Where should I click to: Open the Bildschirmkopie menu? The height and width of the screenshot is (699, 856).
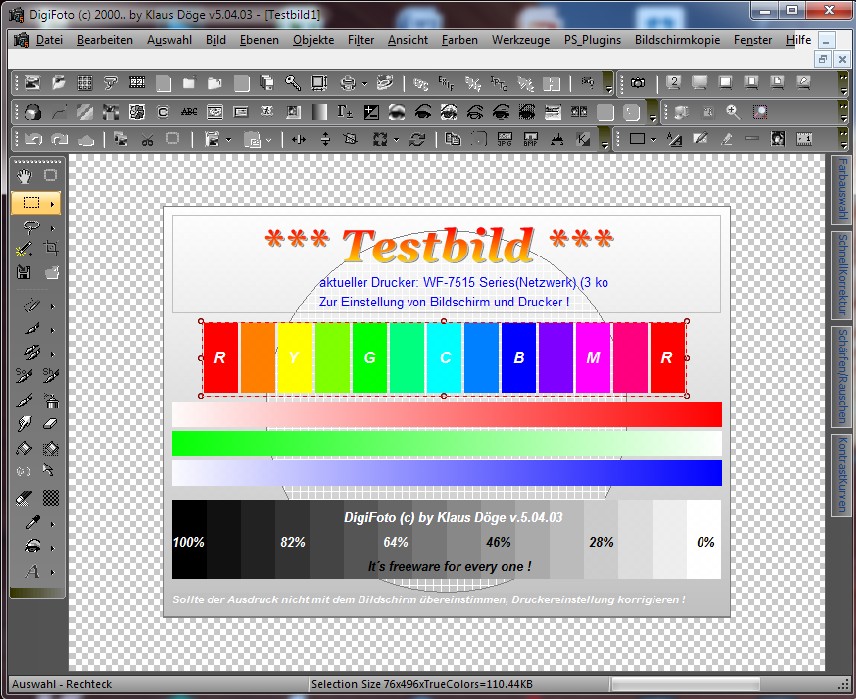click(x=677, y=40)
